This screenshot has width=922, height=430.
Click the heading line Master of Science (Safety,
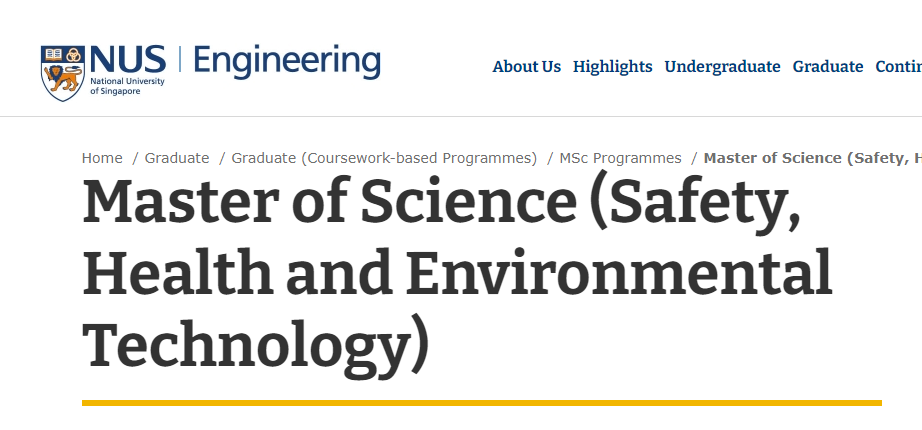pyautogui.click(x=442, y=202)
